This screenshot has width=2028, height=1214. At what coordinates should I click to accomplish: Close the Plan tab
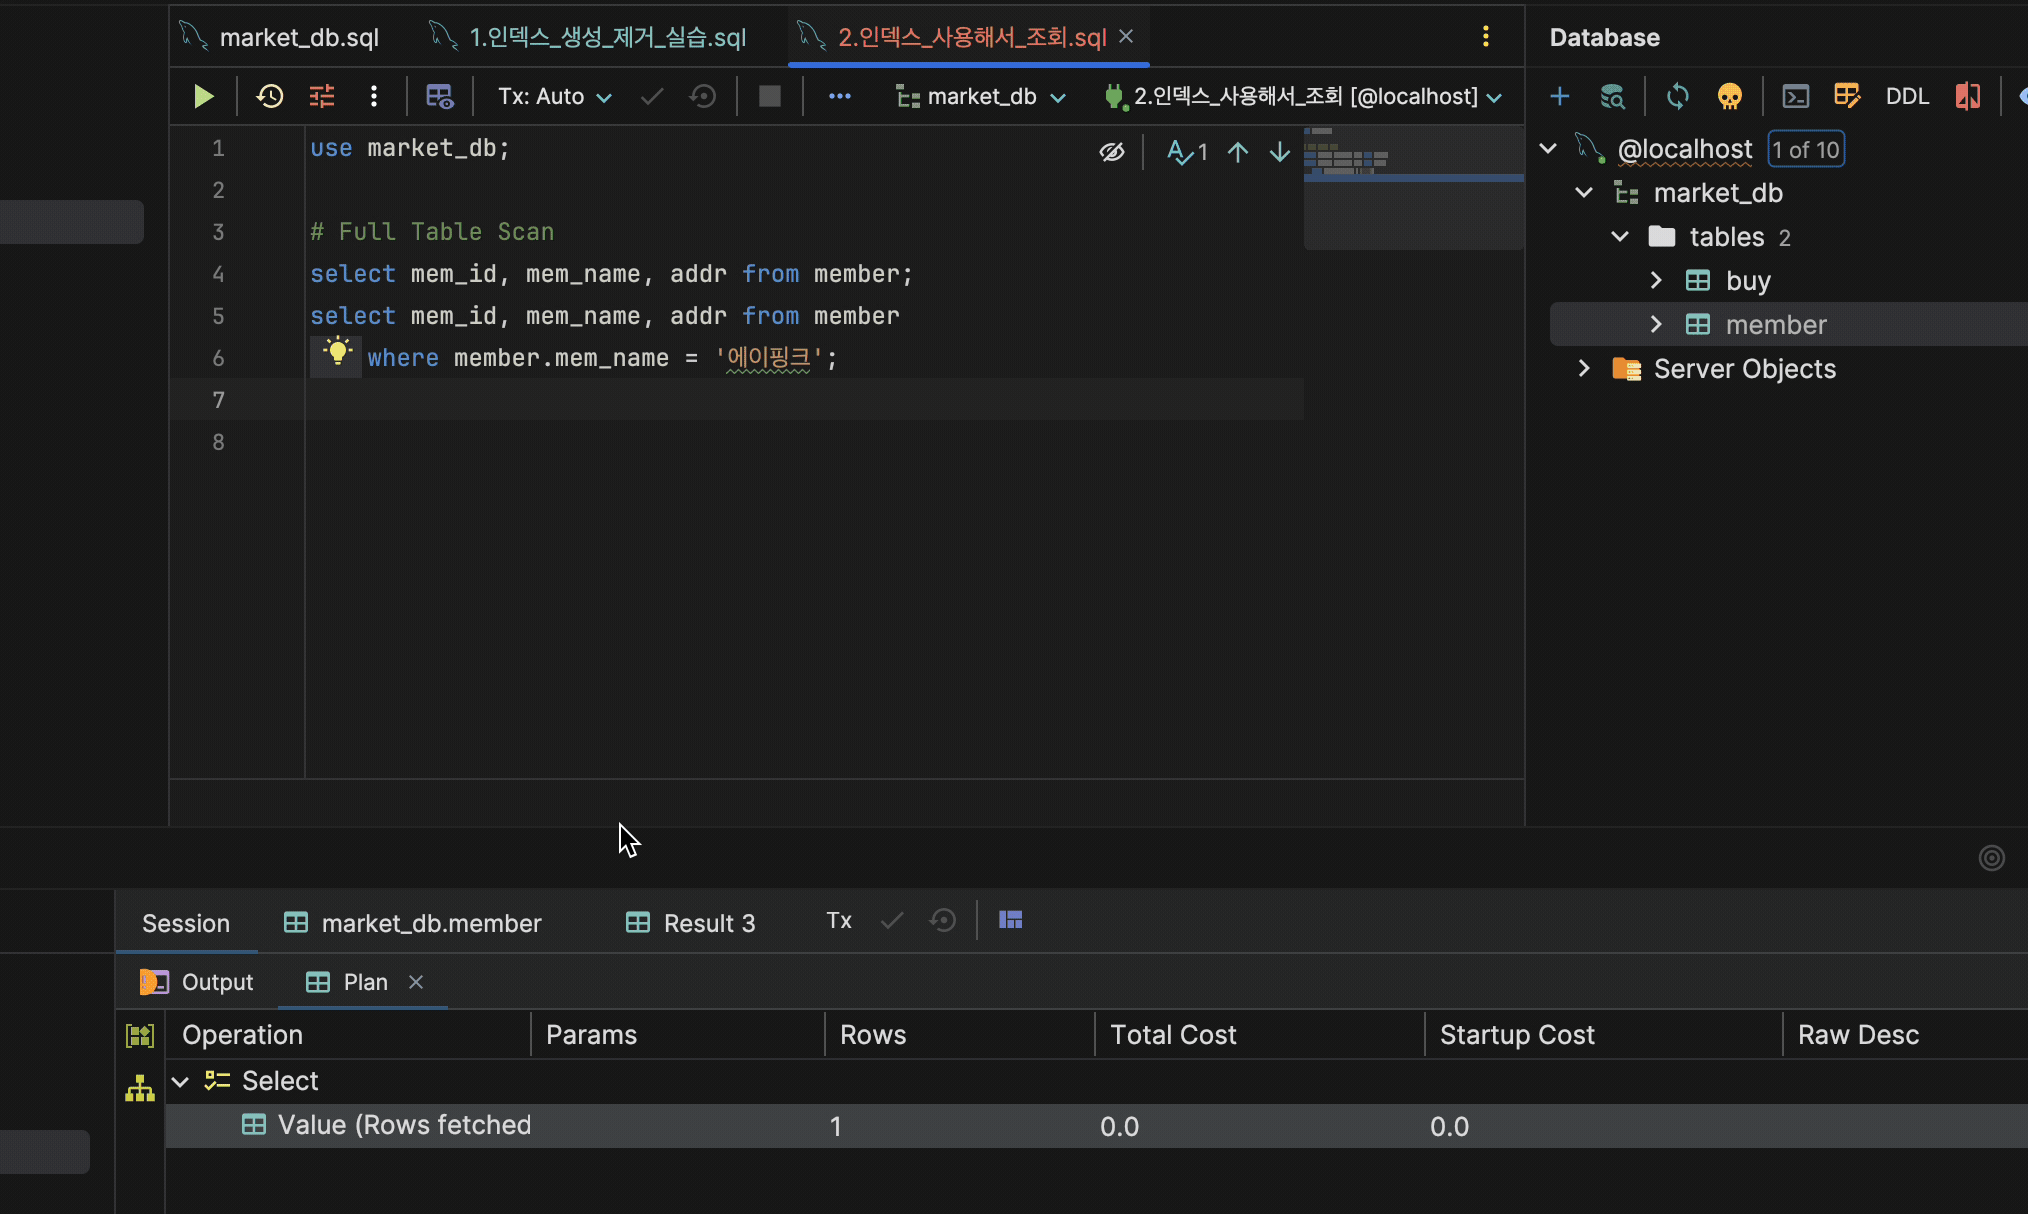pos(416,982)
